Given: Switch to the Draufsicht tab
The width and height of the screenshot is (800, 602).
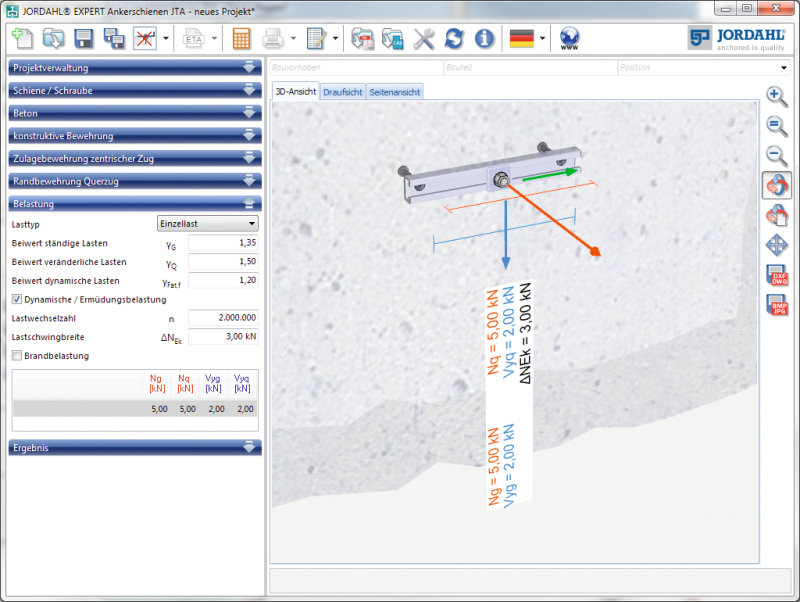Looking at the screenshot, I should pyautogui.click(x=343, y=92).
